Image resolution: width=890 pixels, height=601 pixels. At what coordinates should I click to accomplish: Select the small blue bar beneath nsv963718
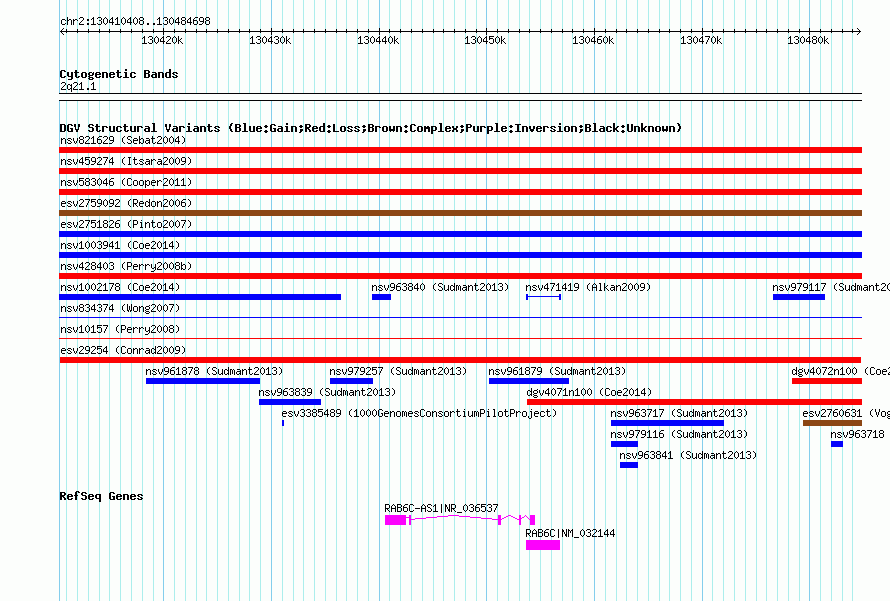(837, 444)
